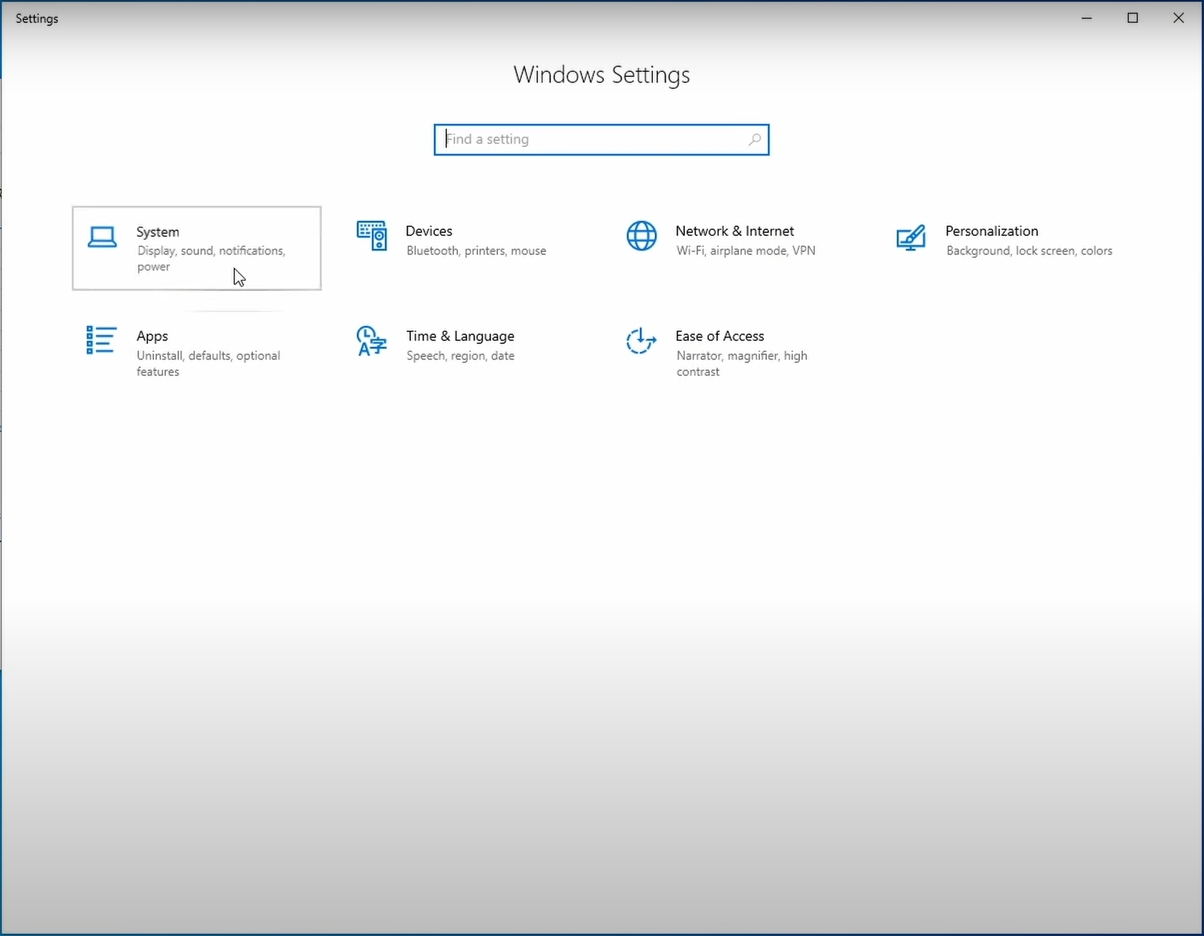Click 'Wi-Fi, airplane mode, VPN' description
Screen dimensions: 1204x936
(x=746, y=251)
